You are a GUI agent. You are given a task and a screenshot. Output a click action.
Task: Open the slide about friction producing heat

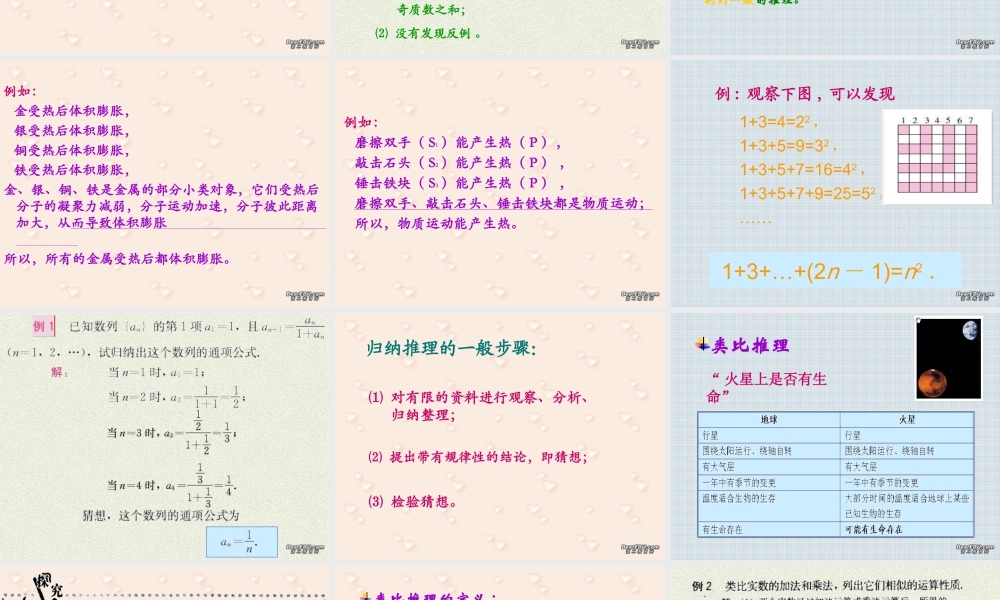(500, 183)
